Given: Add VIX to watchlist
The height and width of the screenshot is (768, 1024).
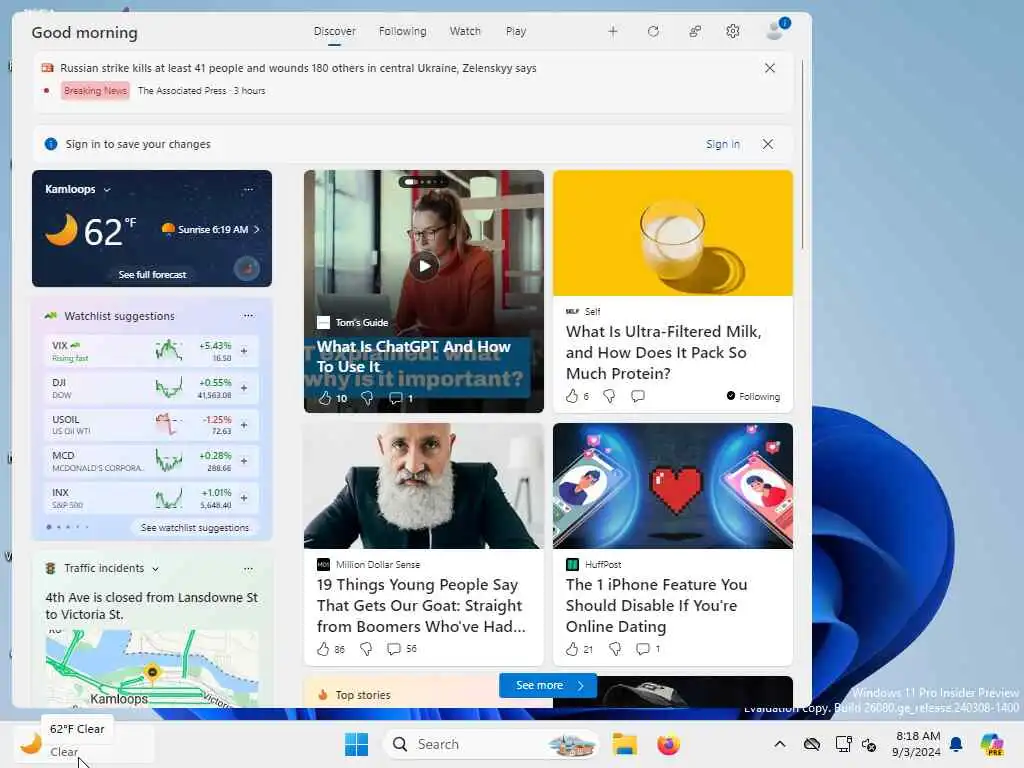Looking at the screenshot, I should 244,351.
